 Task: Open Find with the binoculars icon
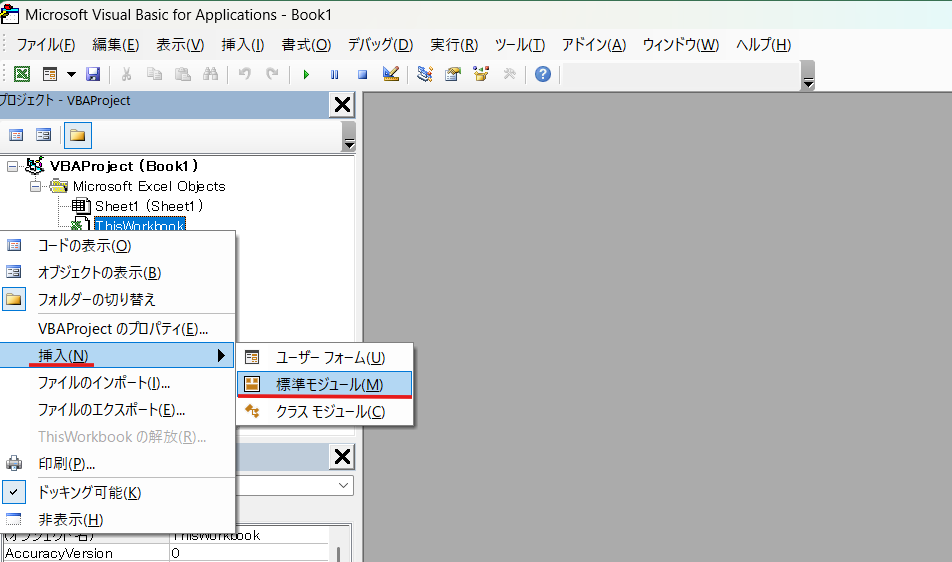(x=211, y=74)
